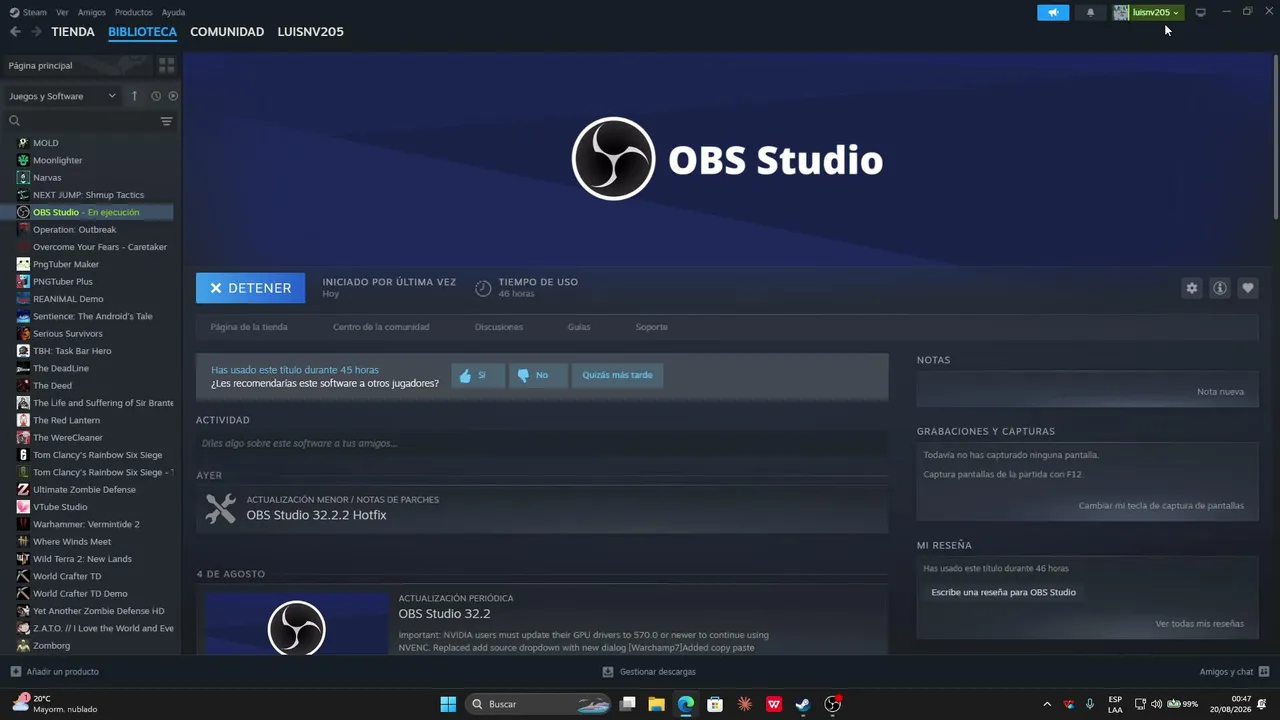Click Escribe una reseña para OBS Studio
This screenshot has height=720, width=1280.
1003,592
